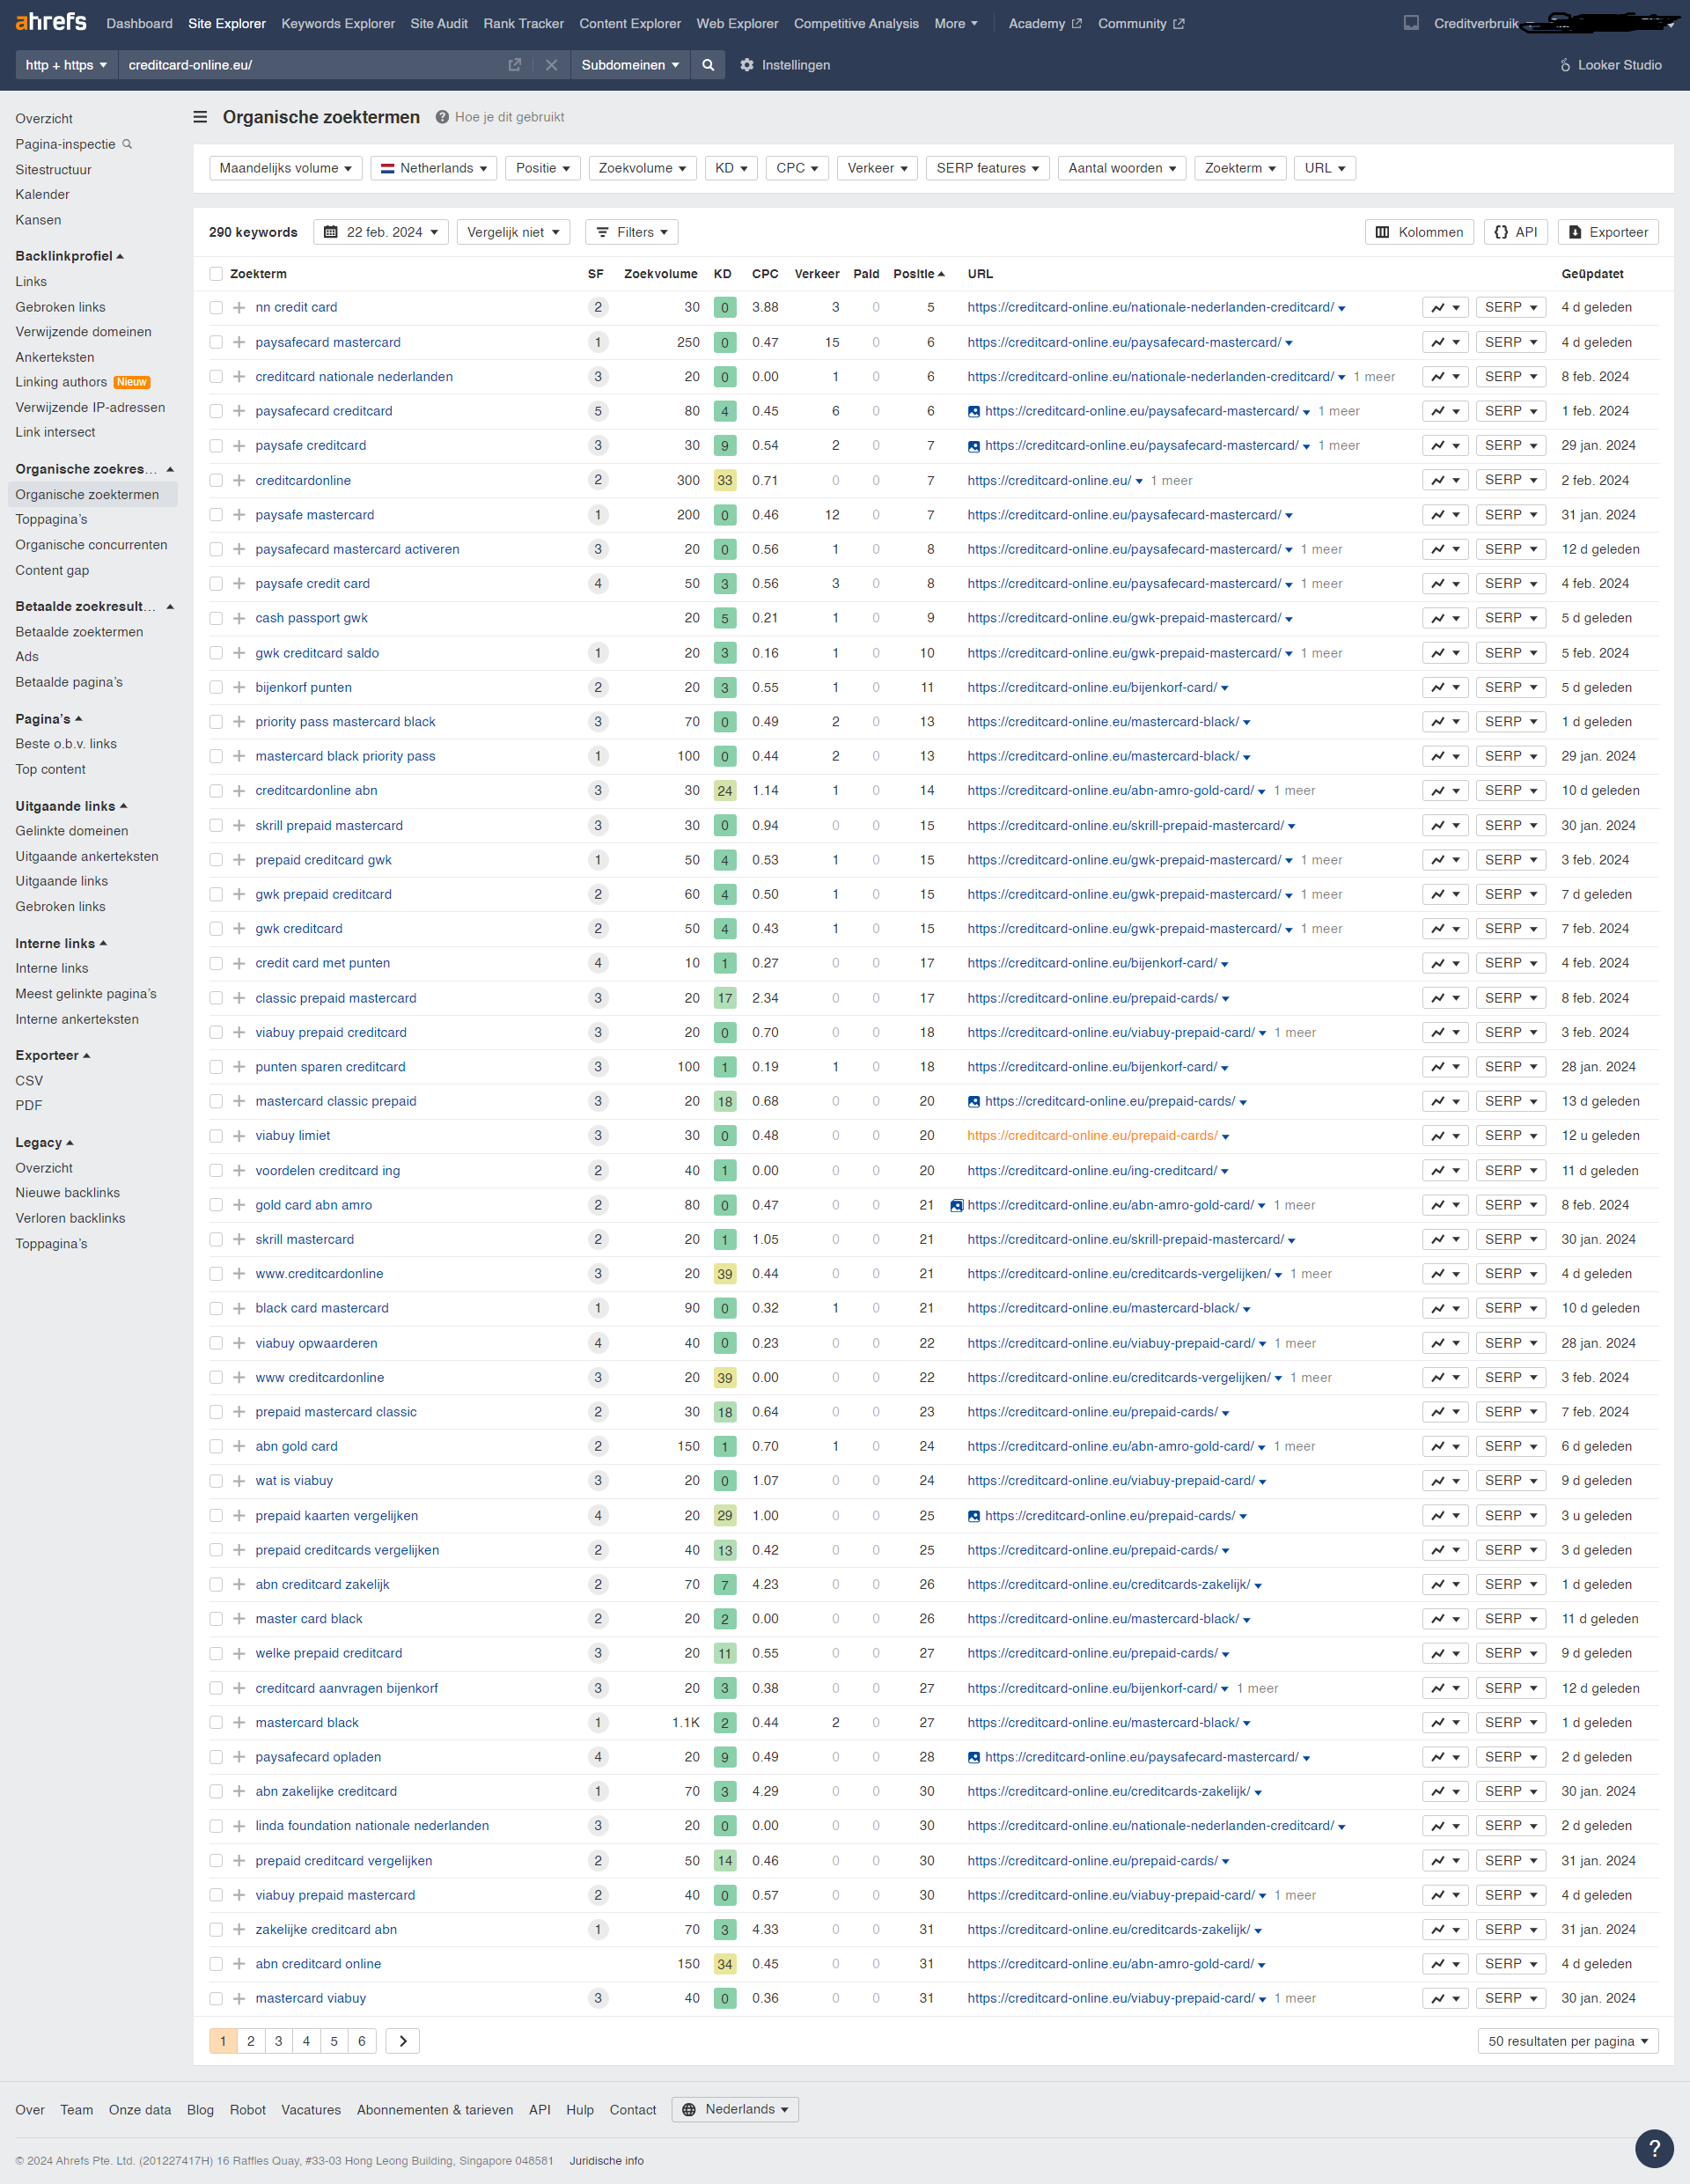
Task: Check the 'creditcardonline' row
Action: coord(216,480)
